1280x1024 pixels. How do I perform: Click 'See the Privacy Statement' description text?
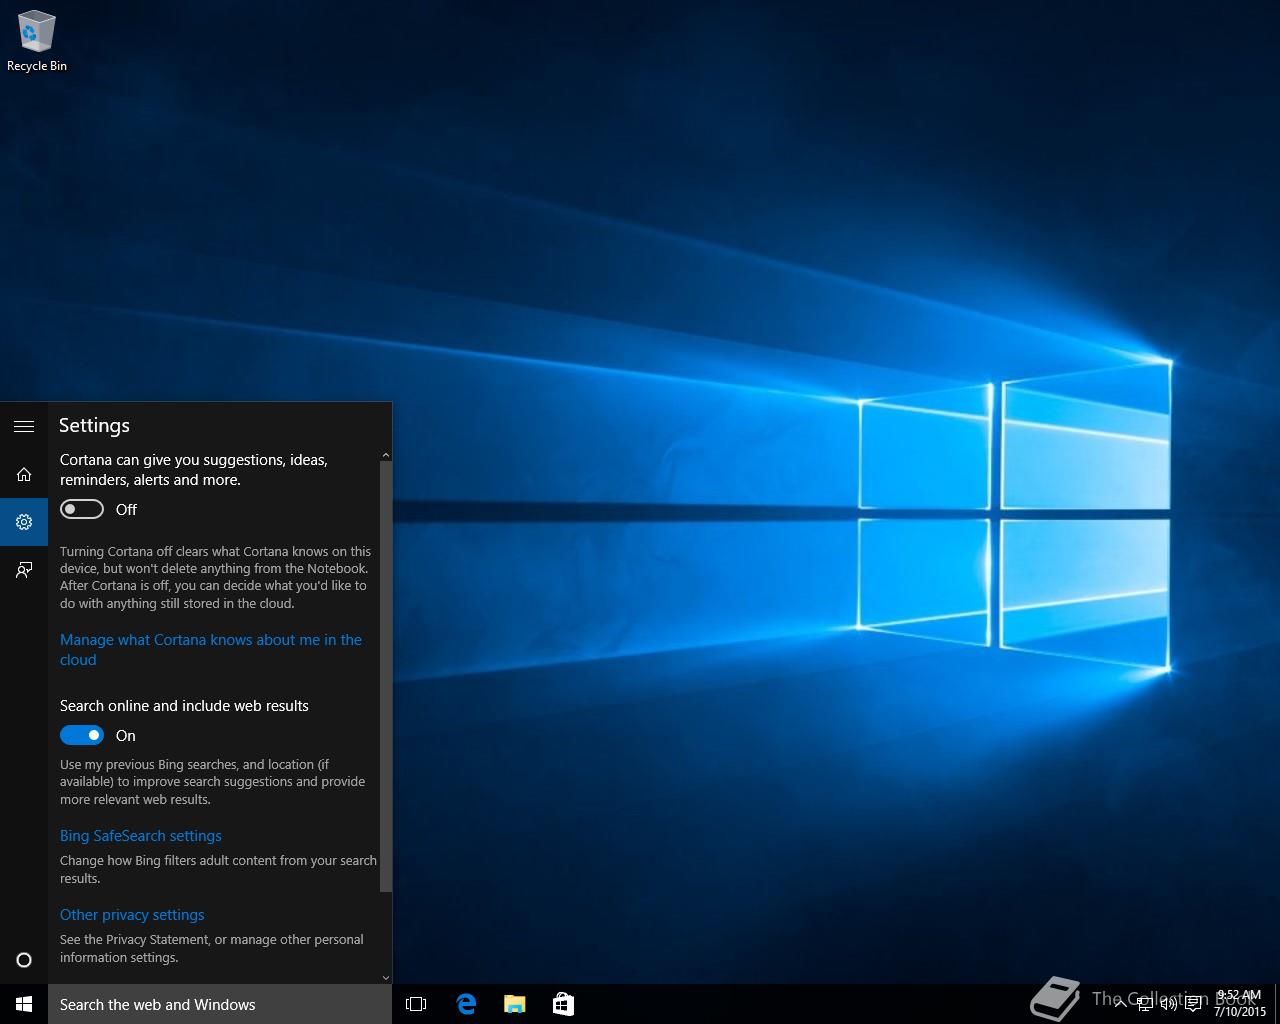pos(212,948)
